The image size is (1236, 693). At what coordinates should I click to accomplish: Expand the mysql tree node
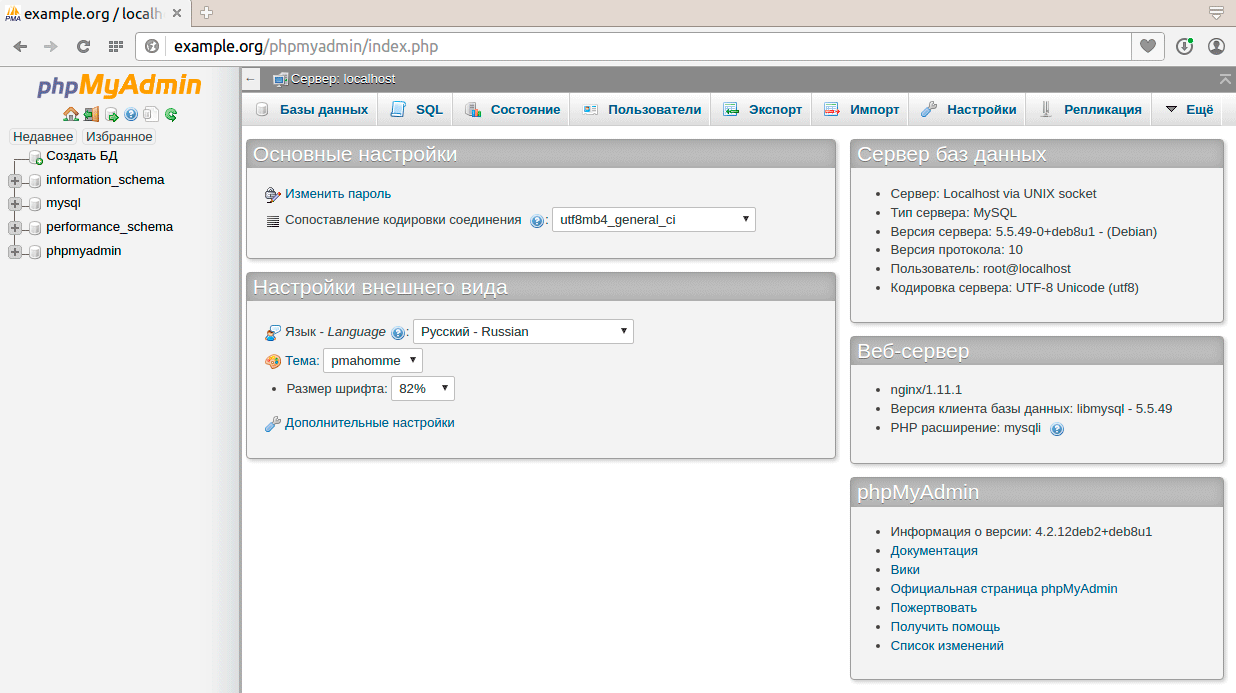coord(14,204)
